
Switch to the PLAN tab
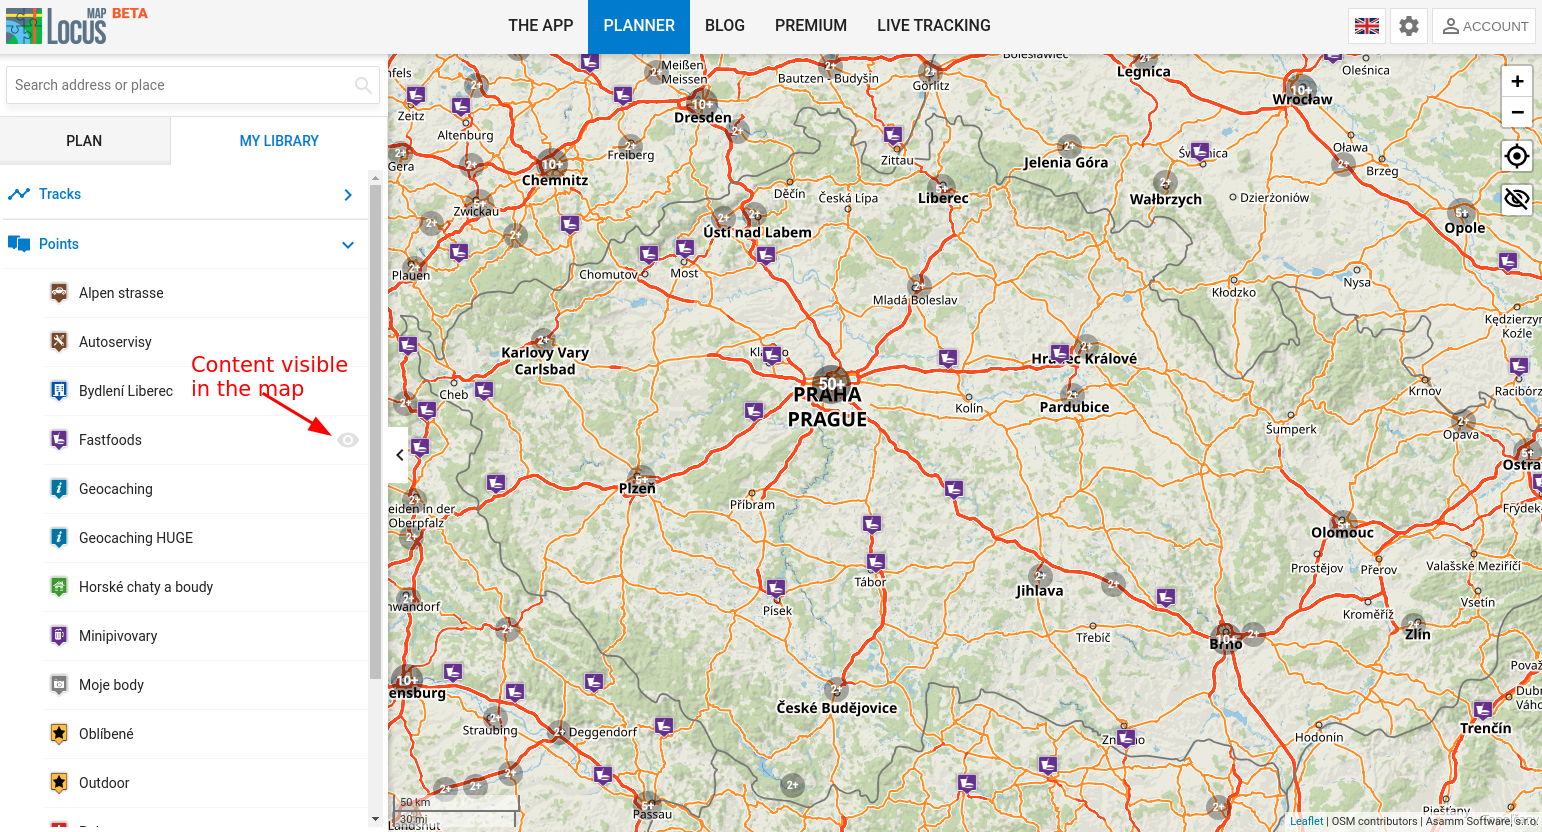coord(84,141)
